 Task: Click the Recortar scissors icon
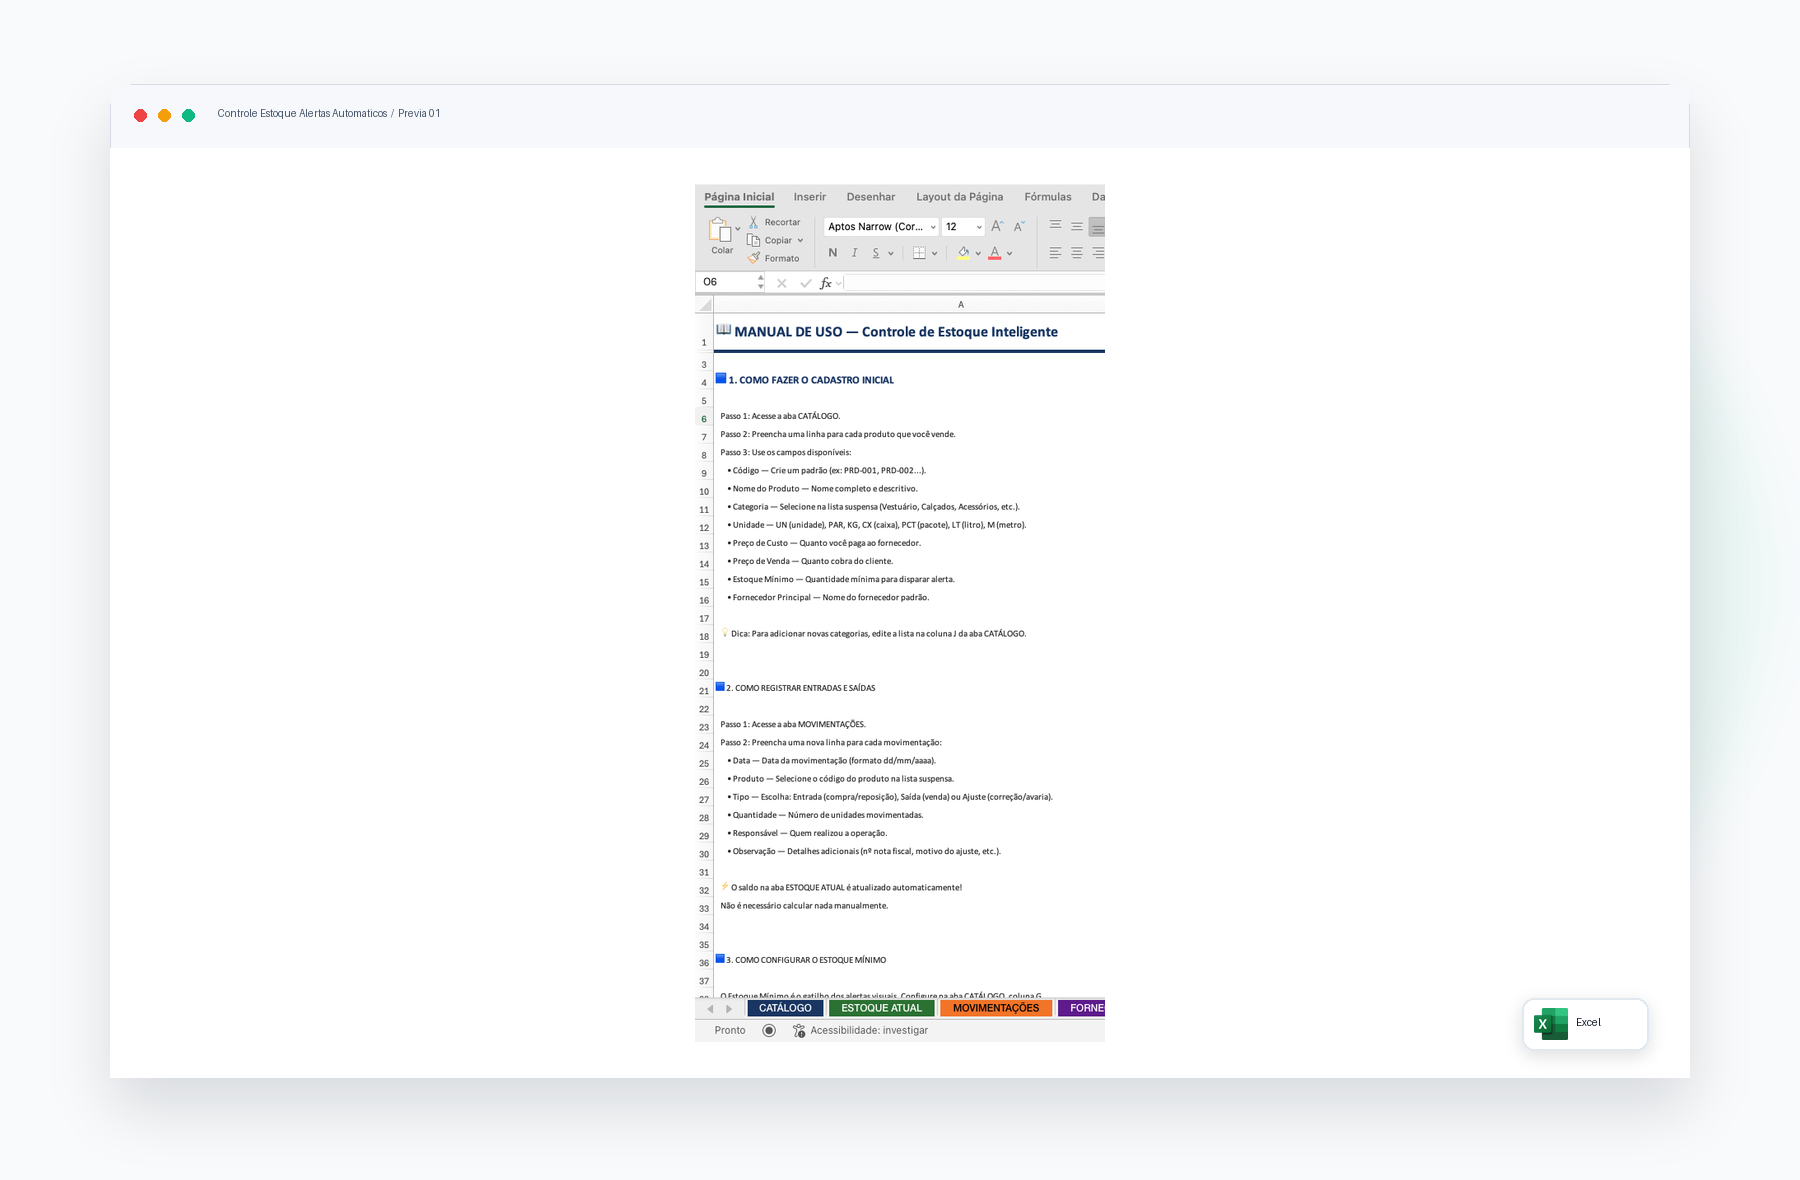point(754,222)
